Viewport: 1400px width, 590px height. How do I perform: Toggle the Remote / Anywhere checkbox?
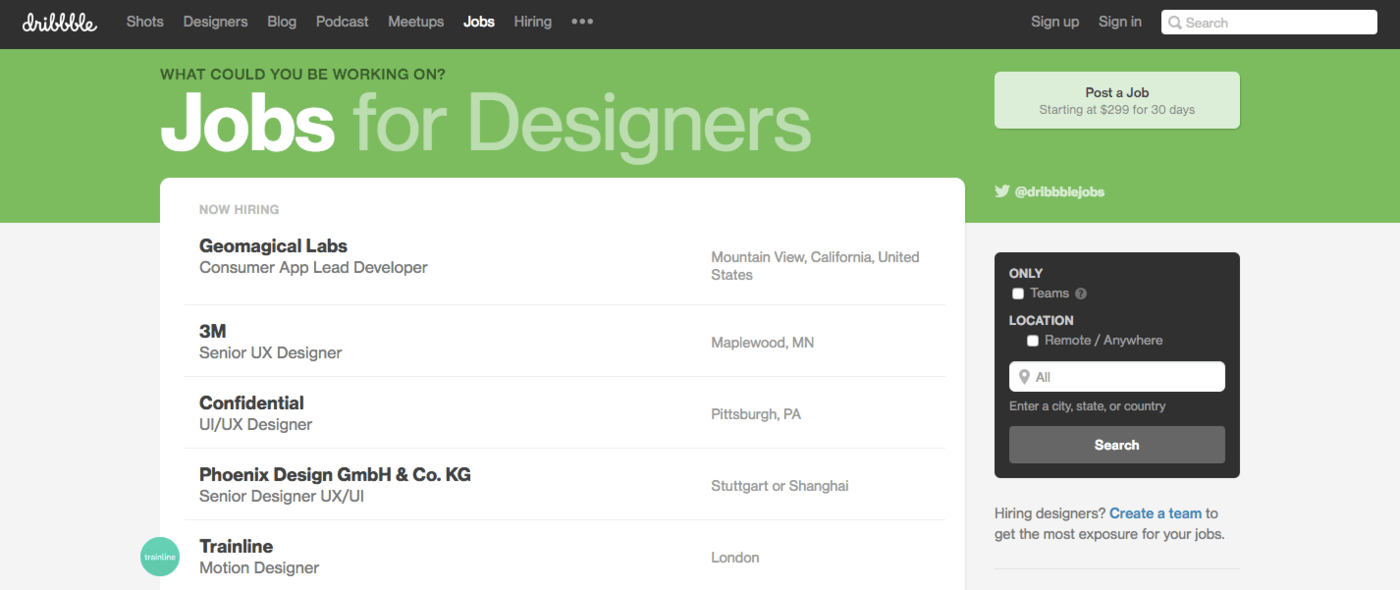coord(1033,341)
